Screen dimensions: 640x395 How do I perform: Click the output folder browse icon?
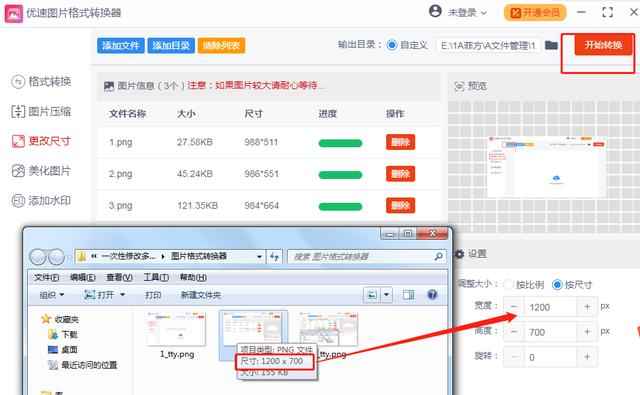tap(551, 45)
